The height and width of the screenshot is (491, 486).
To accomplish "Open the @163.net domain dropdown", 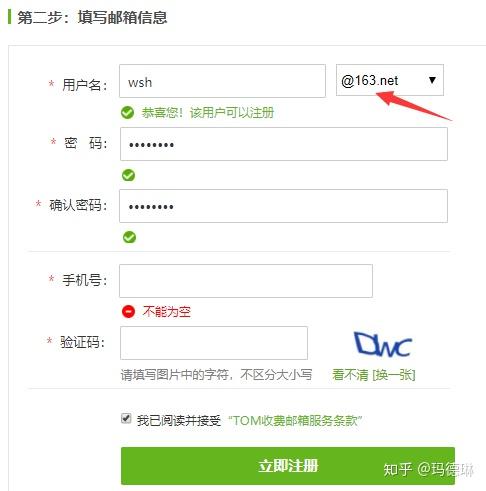I will pyautogui.click(x=390, y=80).
